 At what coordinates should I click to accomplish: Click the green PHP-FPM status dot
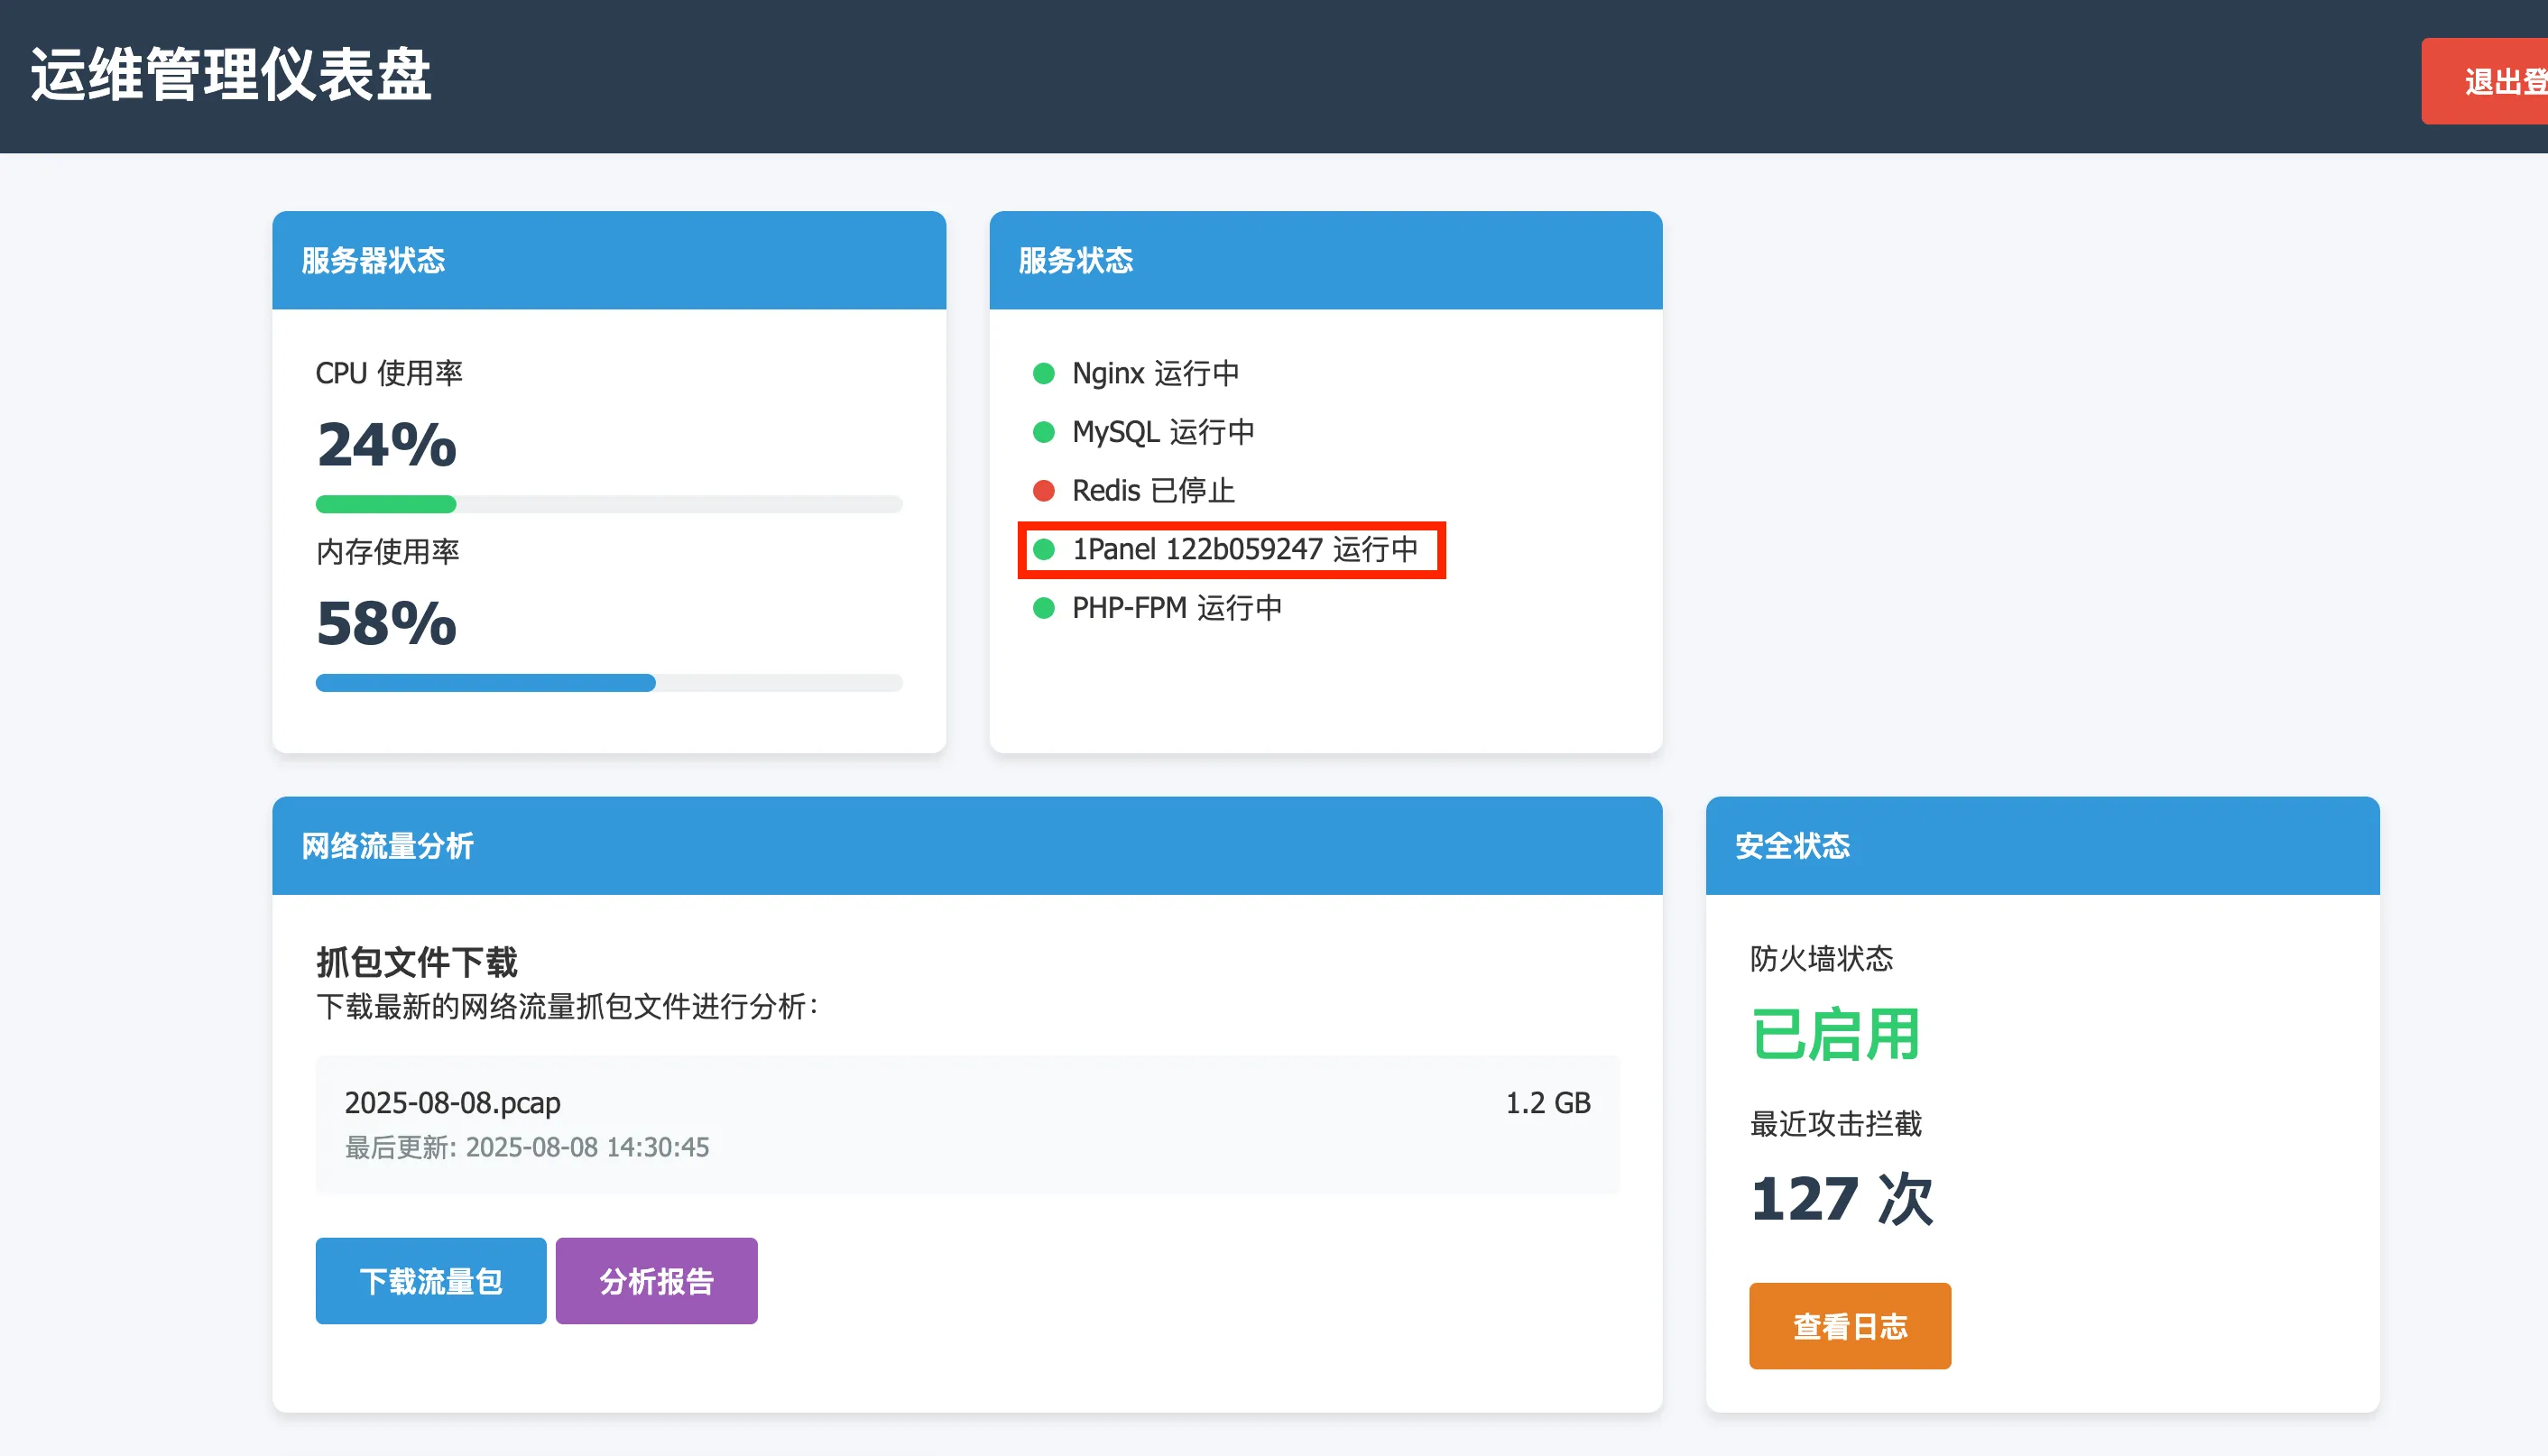[x=1043, y=608]
